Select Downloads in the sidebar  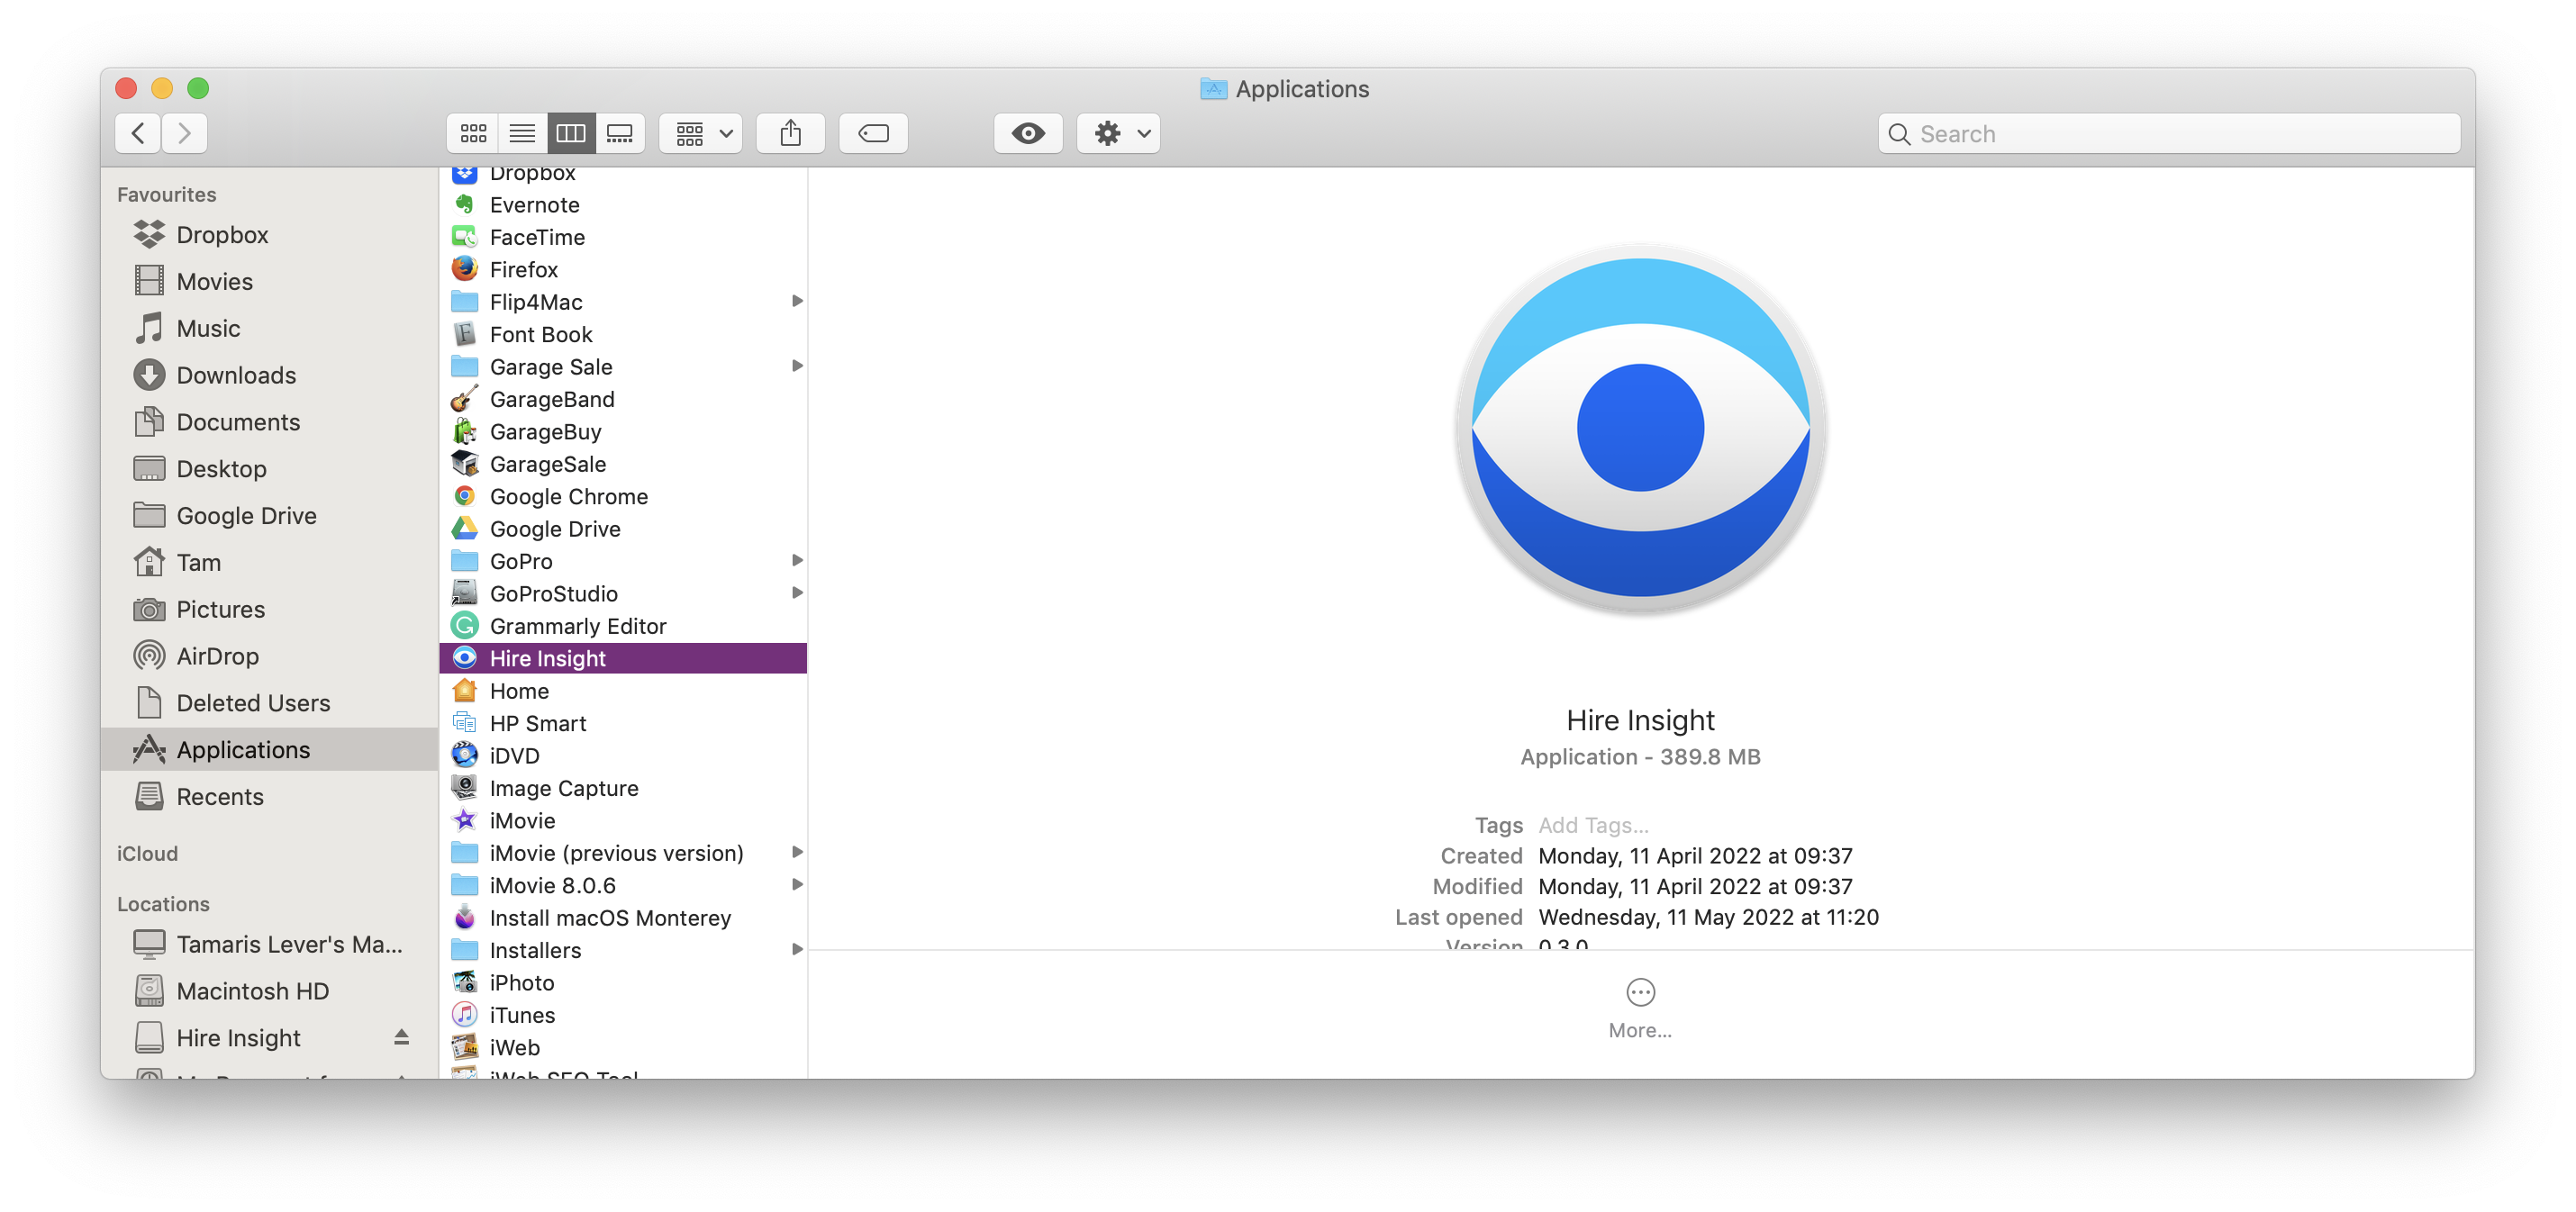[x=236, y=375]
